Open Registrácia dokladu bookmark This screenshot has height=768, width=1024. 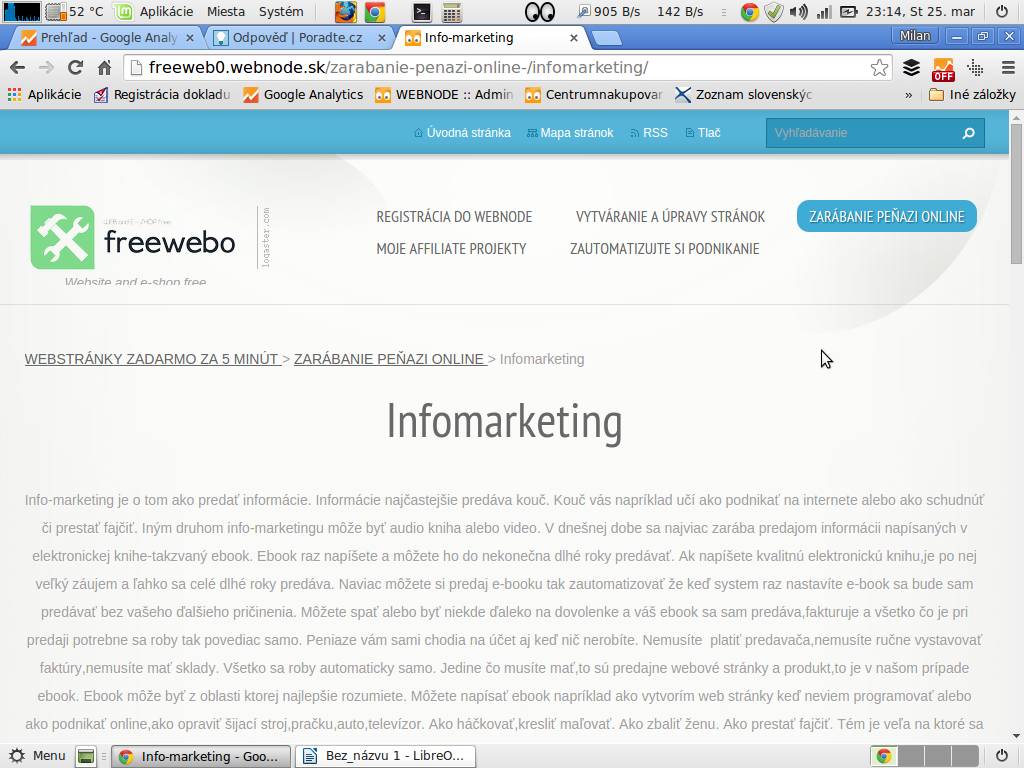(x=162, y=95)
